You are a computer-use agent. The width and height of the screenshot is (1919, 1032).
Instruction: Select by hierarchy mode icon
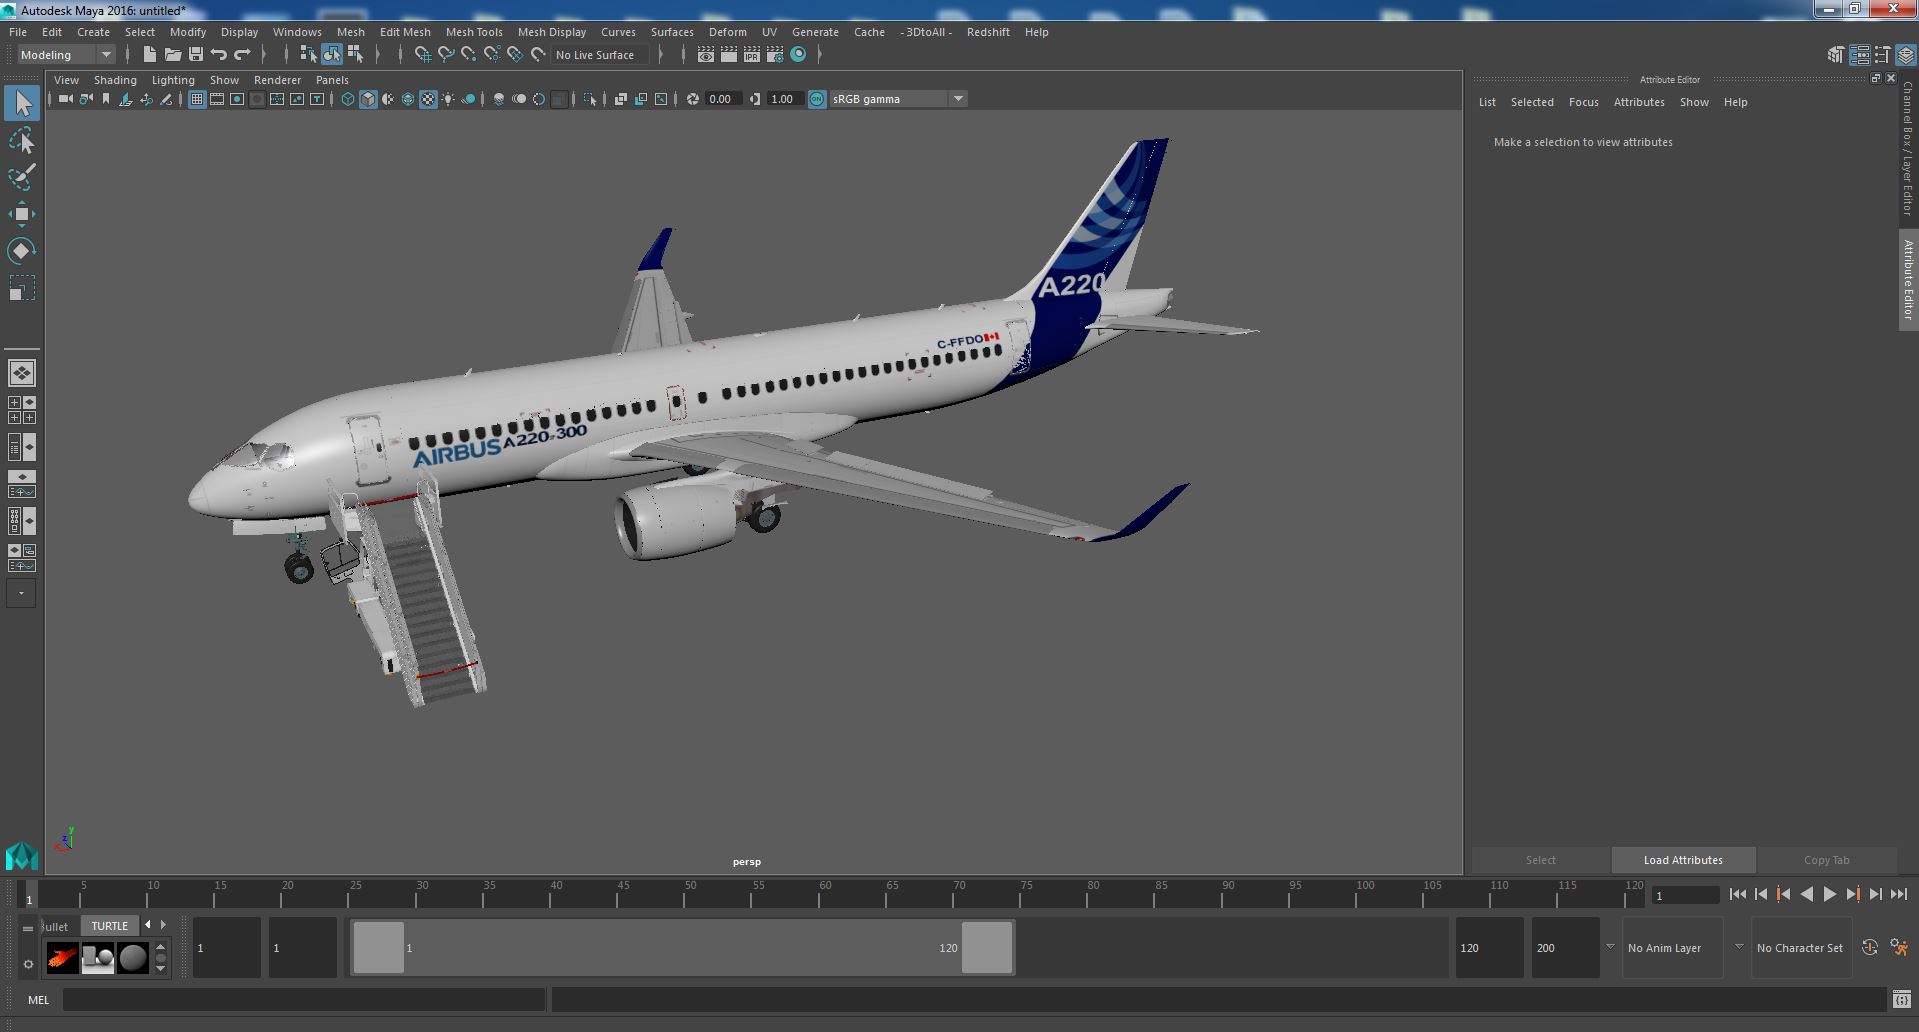pos(308,55)
